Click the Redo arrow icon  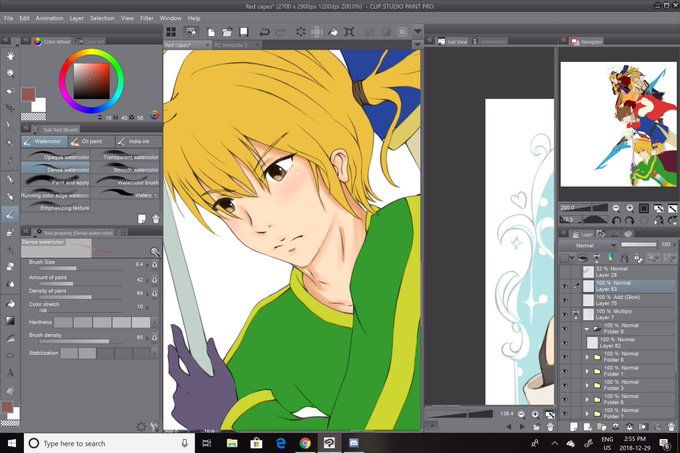pos(281,32)
